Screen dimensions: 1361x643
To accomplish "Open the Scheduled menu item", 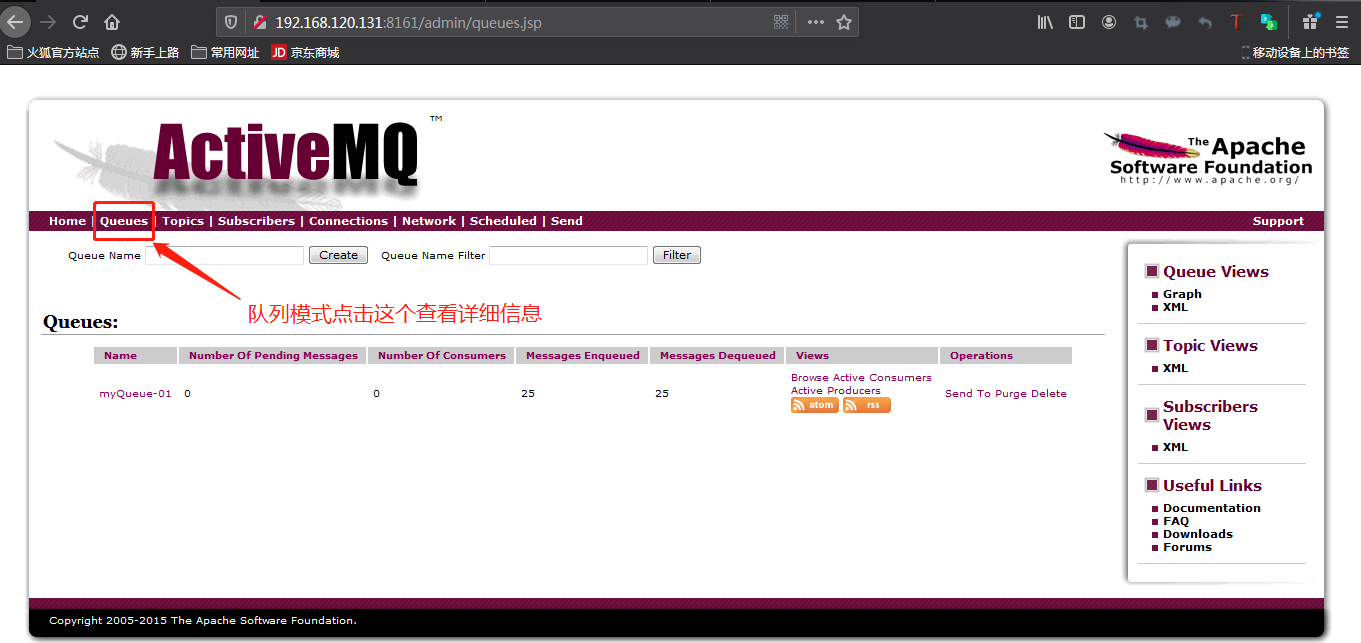I will (503, 221).
